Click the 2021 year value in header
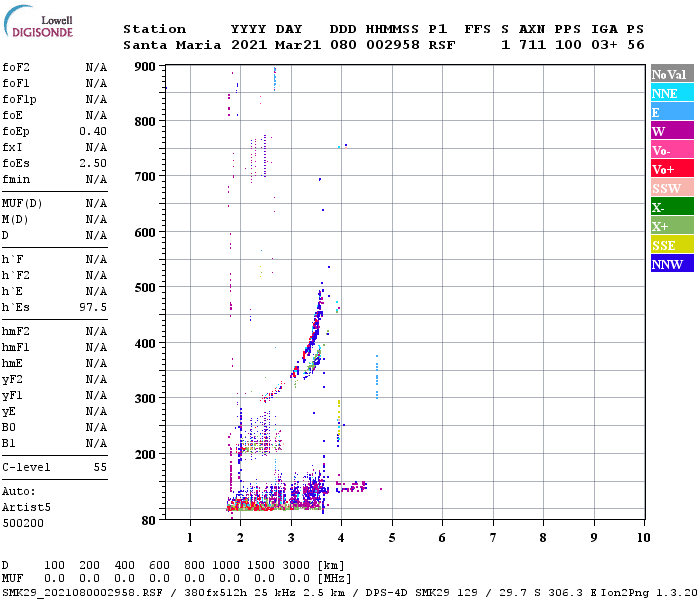This screenshot has height=600, width=700. [x=249, y=46]
